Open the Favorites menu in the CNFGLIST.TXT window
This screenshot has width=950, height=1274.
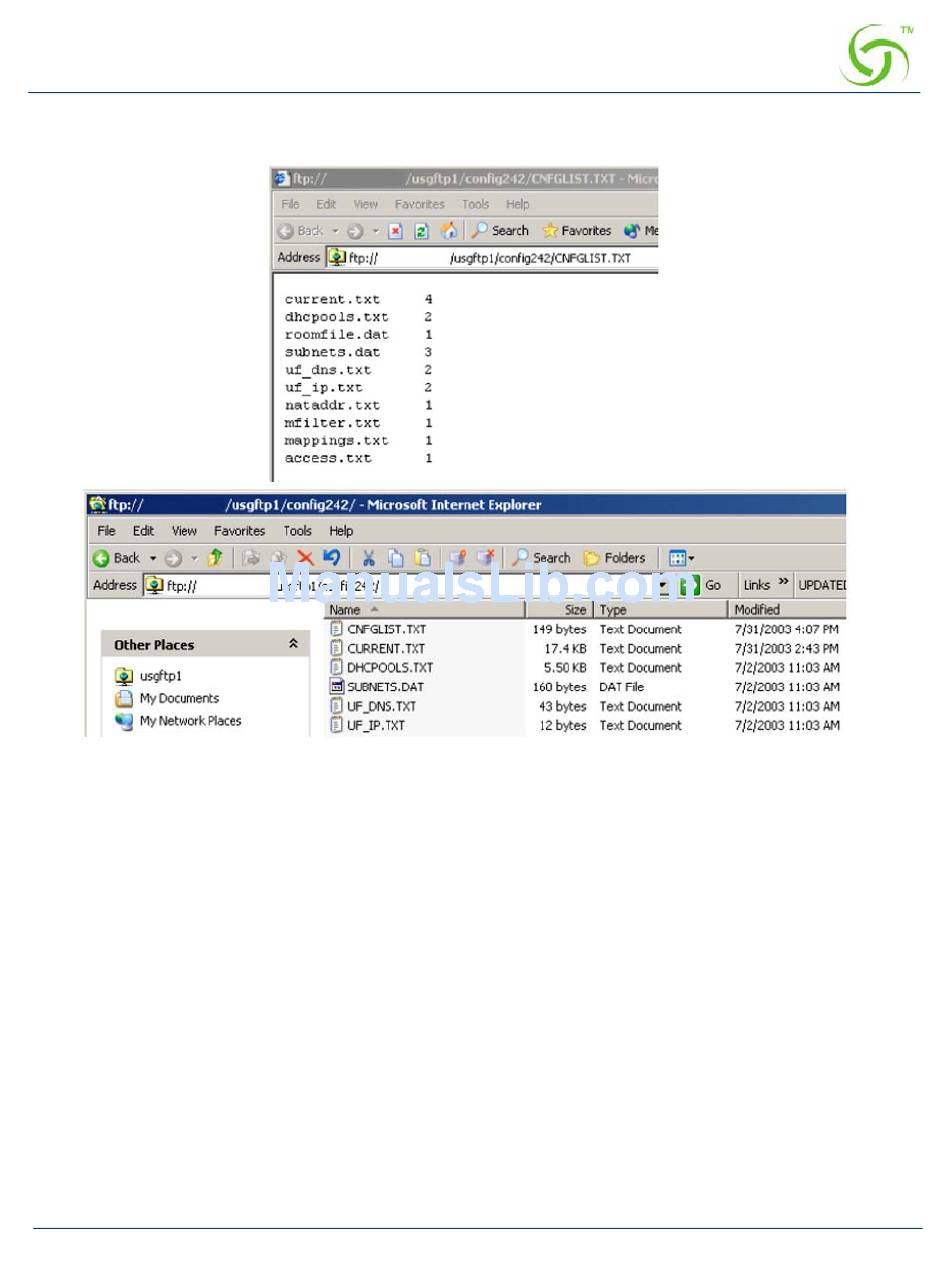pos(419,204)
